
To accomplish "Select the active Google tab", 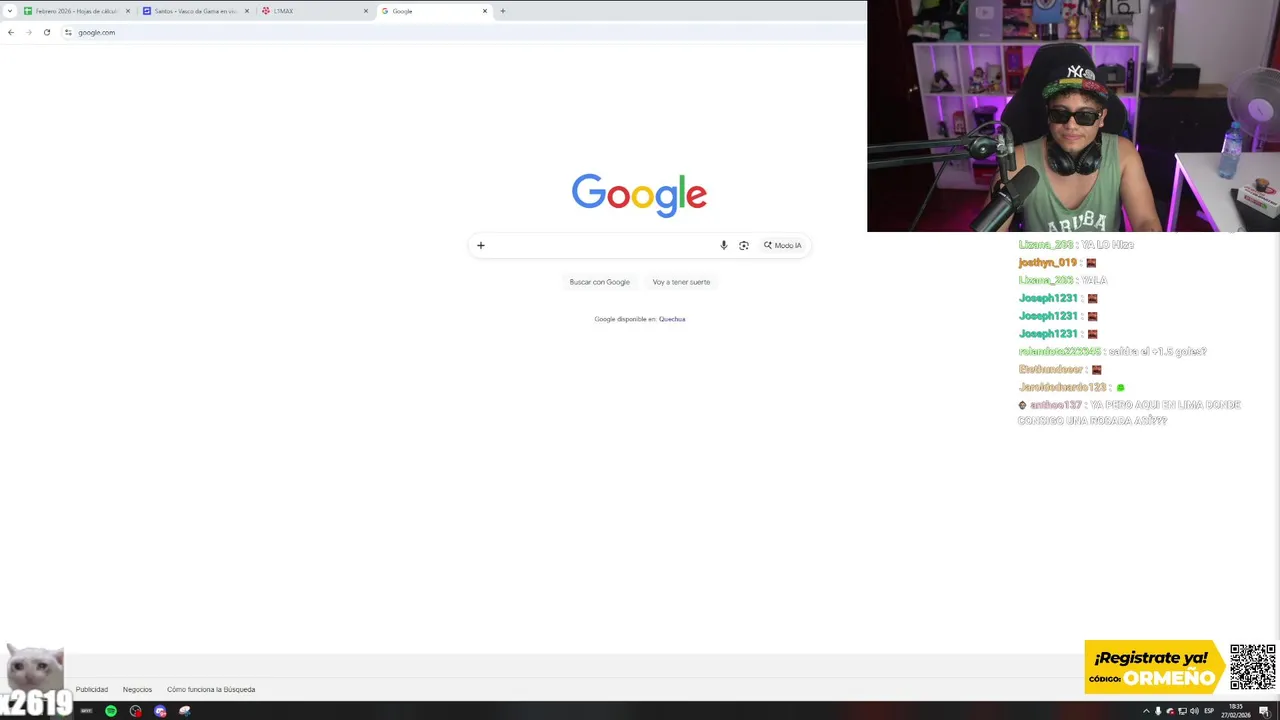I will pyautogui.click(x=433, y=11).
